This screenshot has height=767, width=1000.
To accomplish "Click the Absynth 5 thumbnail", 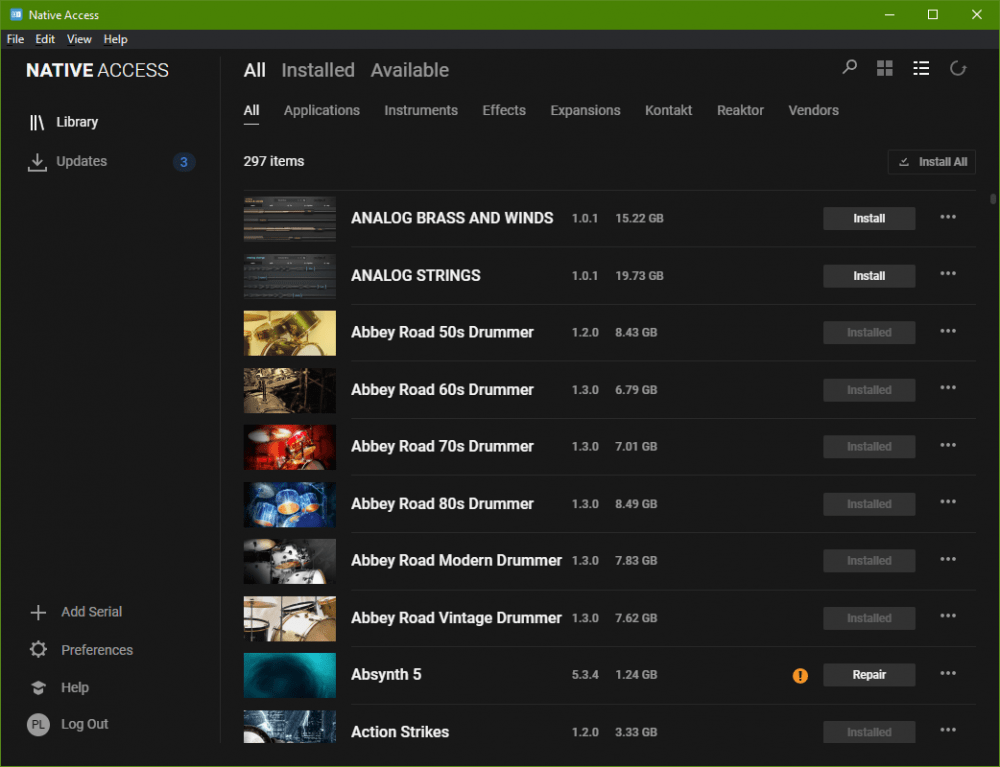I will [290, 675].
